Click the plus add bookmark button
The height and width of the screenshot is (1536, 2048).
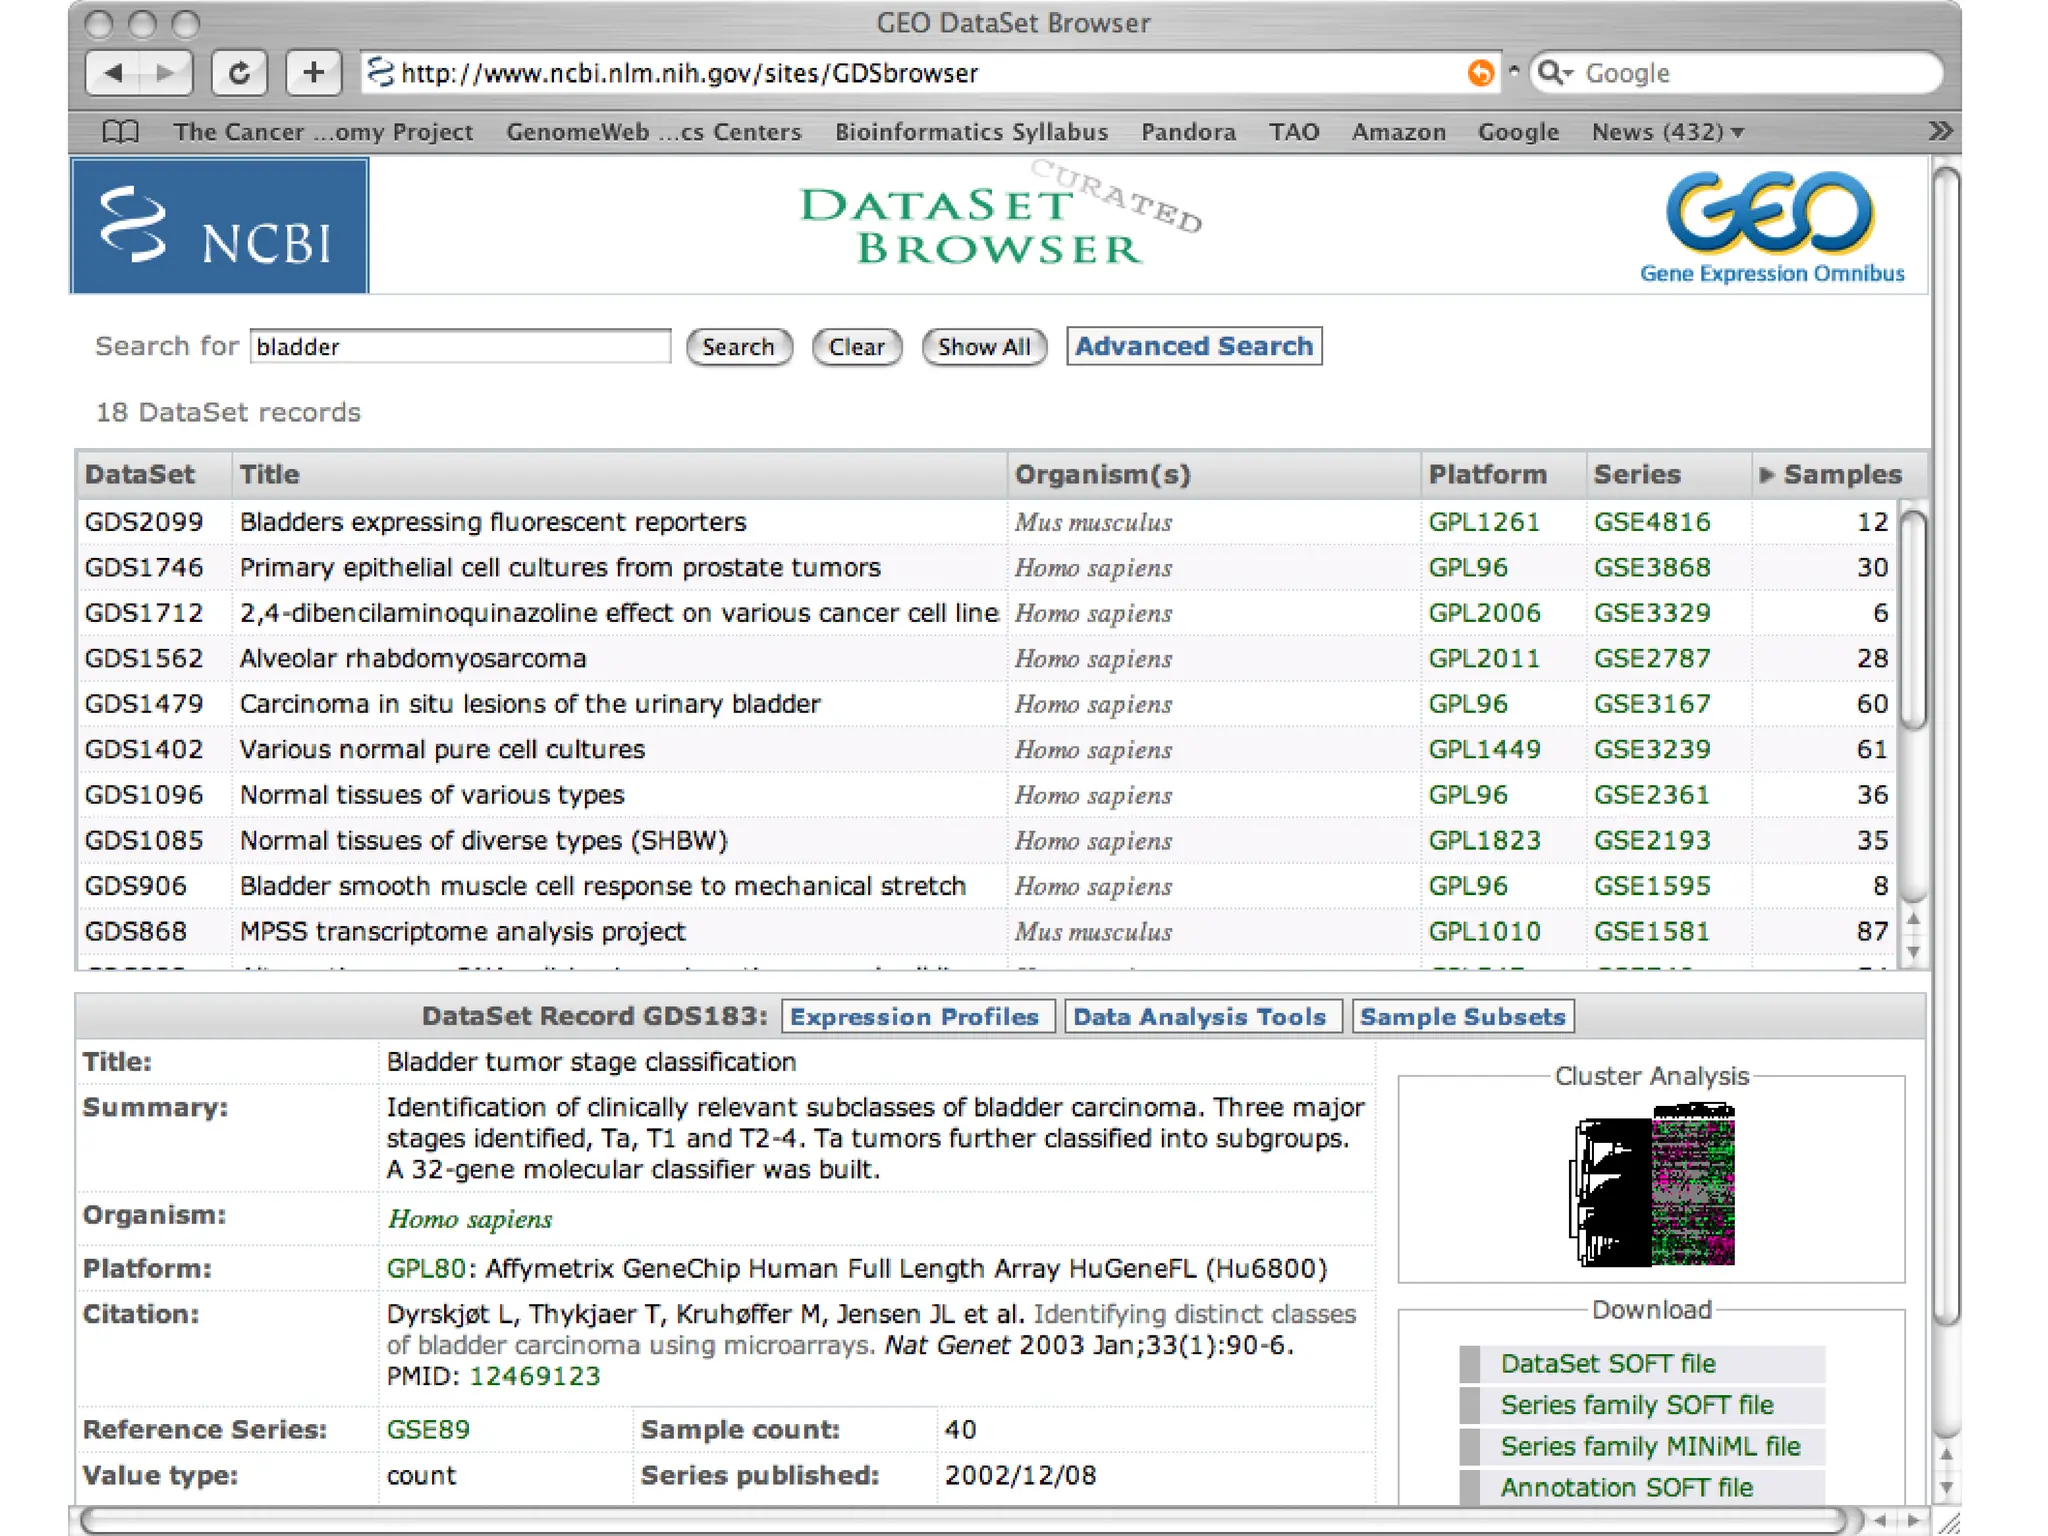click(313, 73)
